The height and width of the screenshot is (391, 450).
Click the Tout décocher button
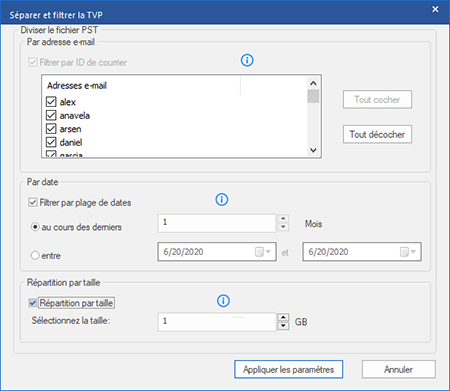tap(377, 134)
